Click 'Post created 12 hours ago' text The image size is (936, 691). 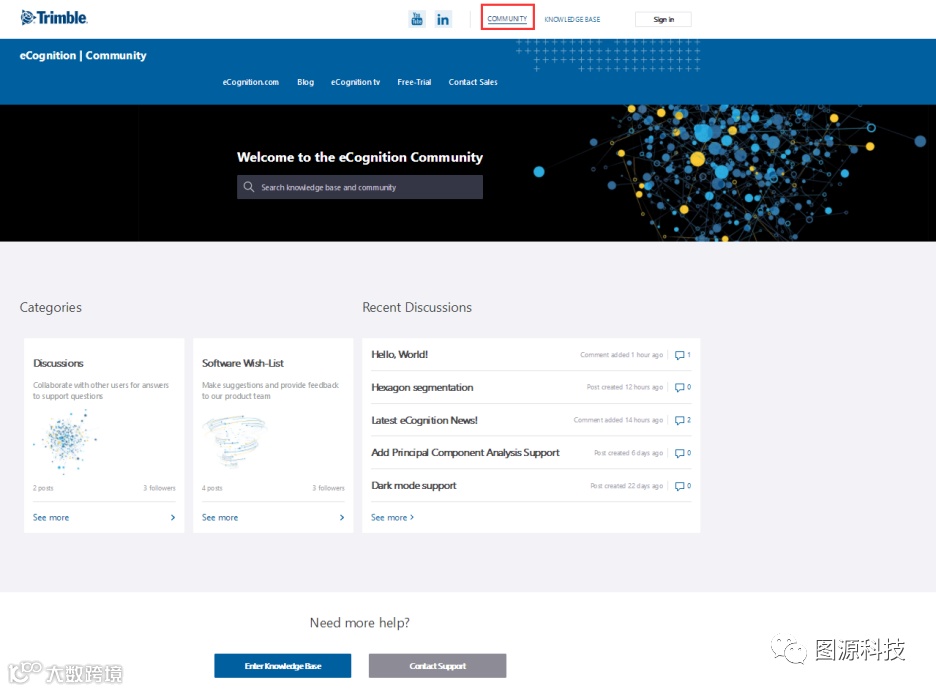coord(624,387)
